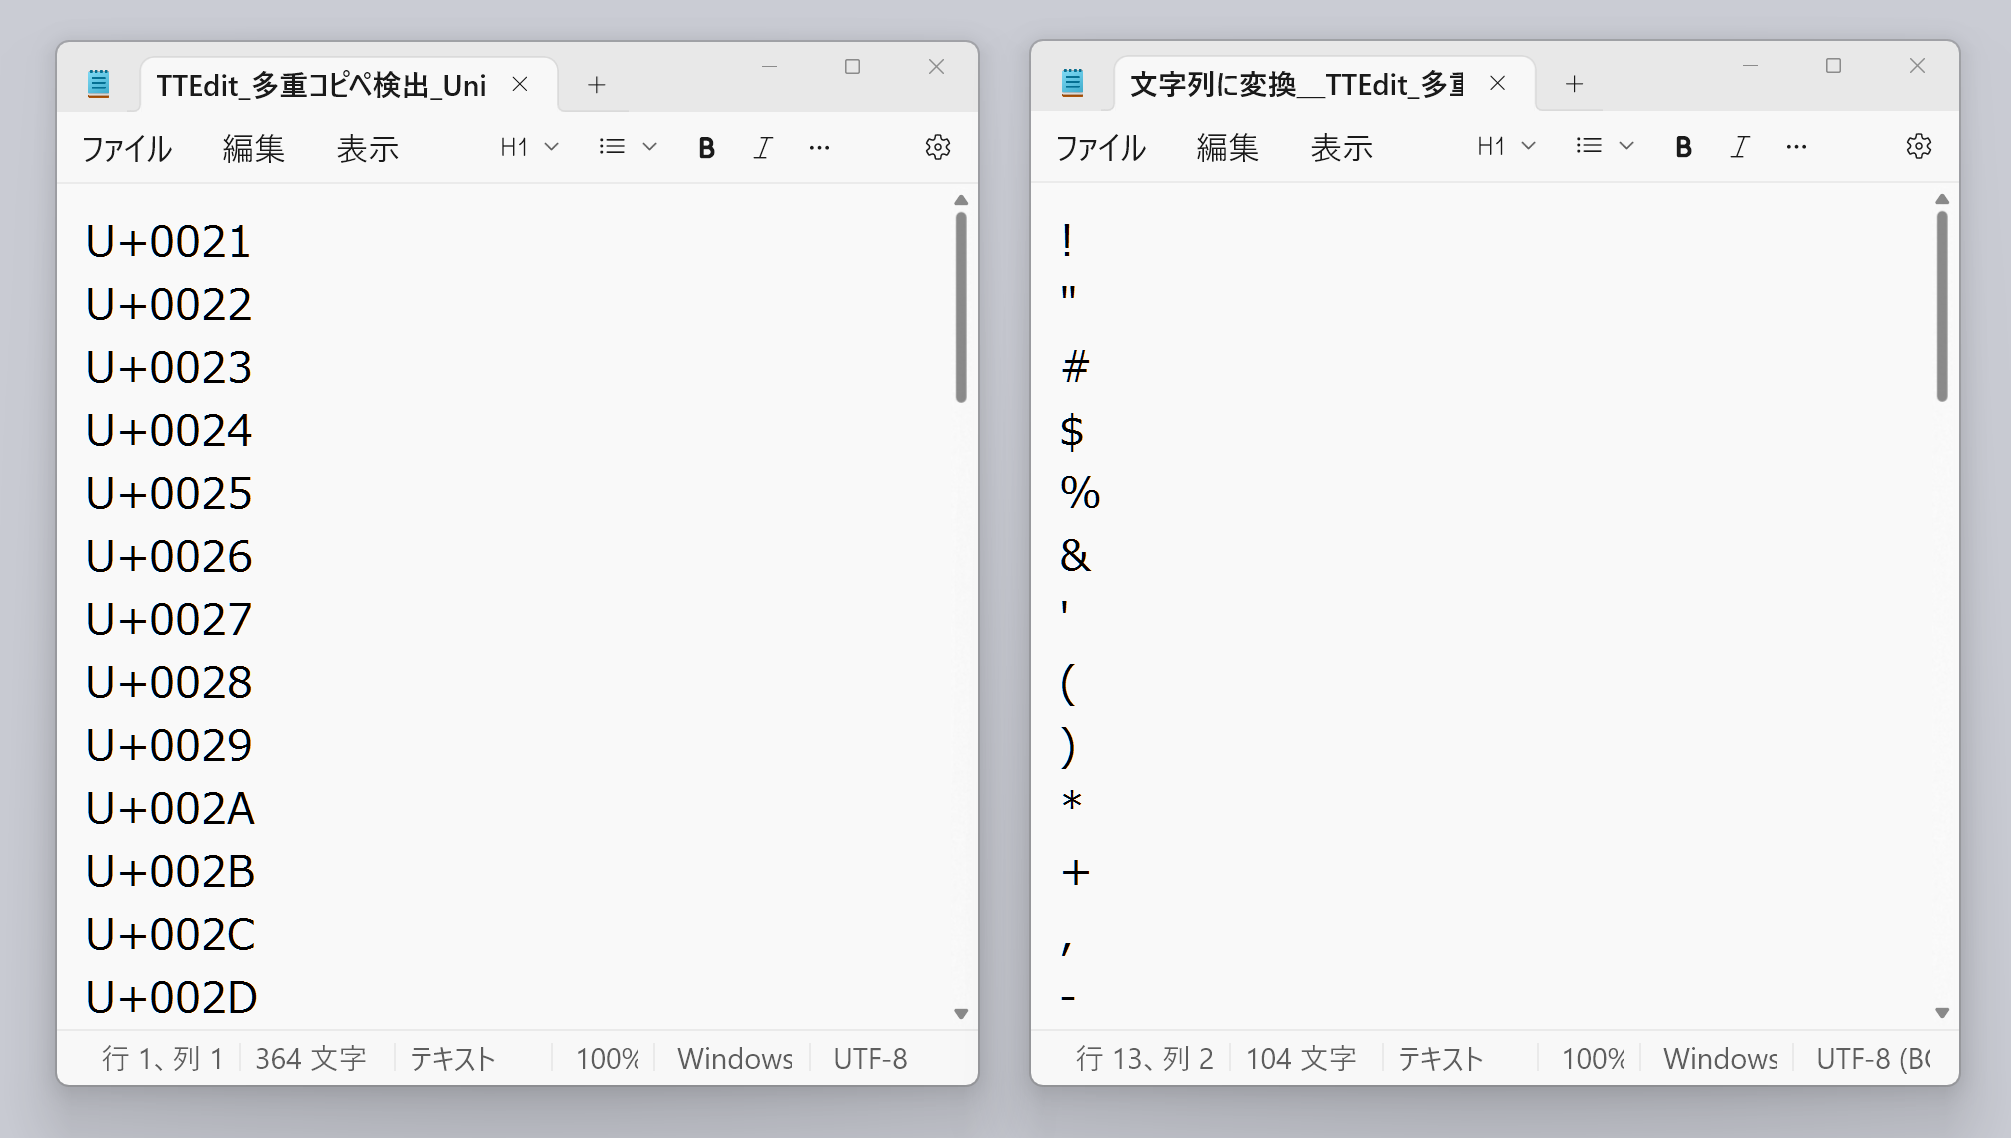Toggle bold formatting in left Notepad window

coord(706,148)
